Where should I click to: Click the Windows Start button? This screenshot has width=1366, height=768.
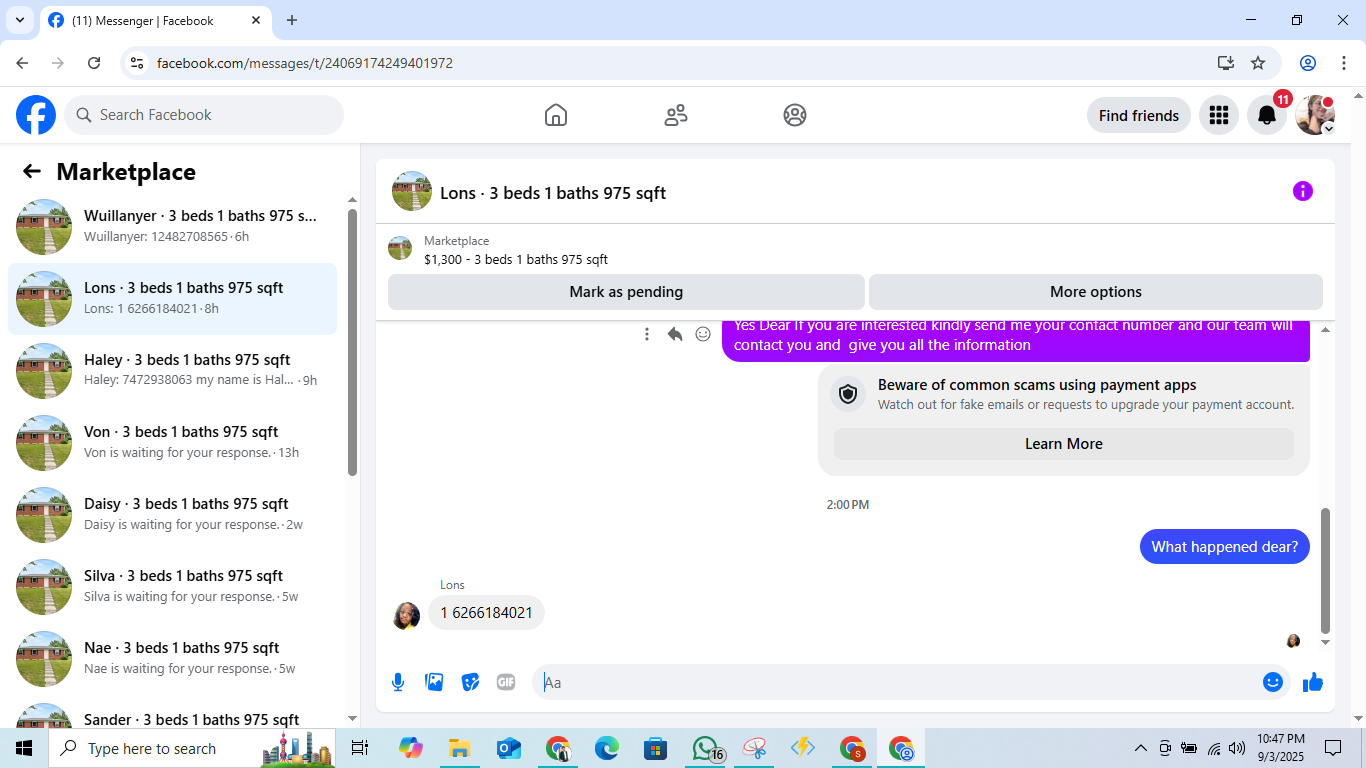click(x=24, y=748)
